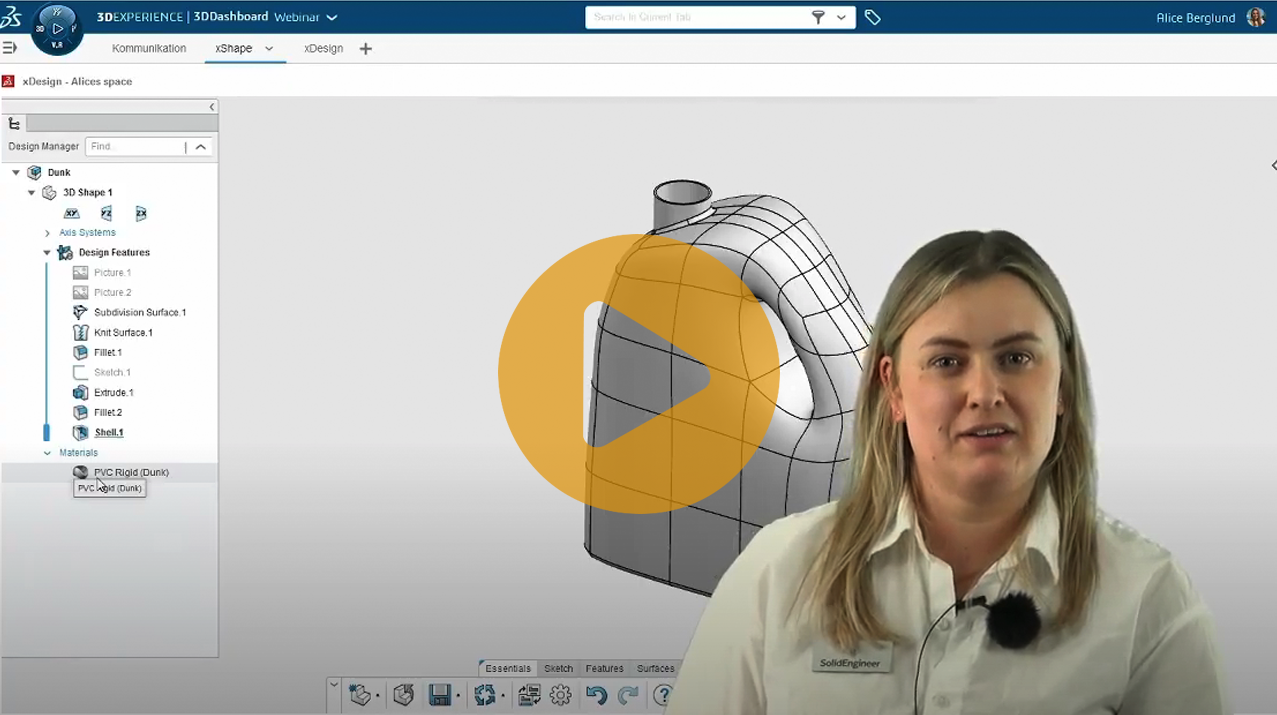Open the Sketch toolbar tab

coord(558,668)
